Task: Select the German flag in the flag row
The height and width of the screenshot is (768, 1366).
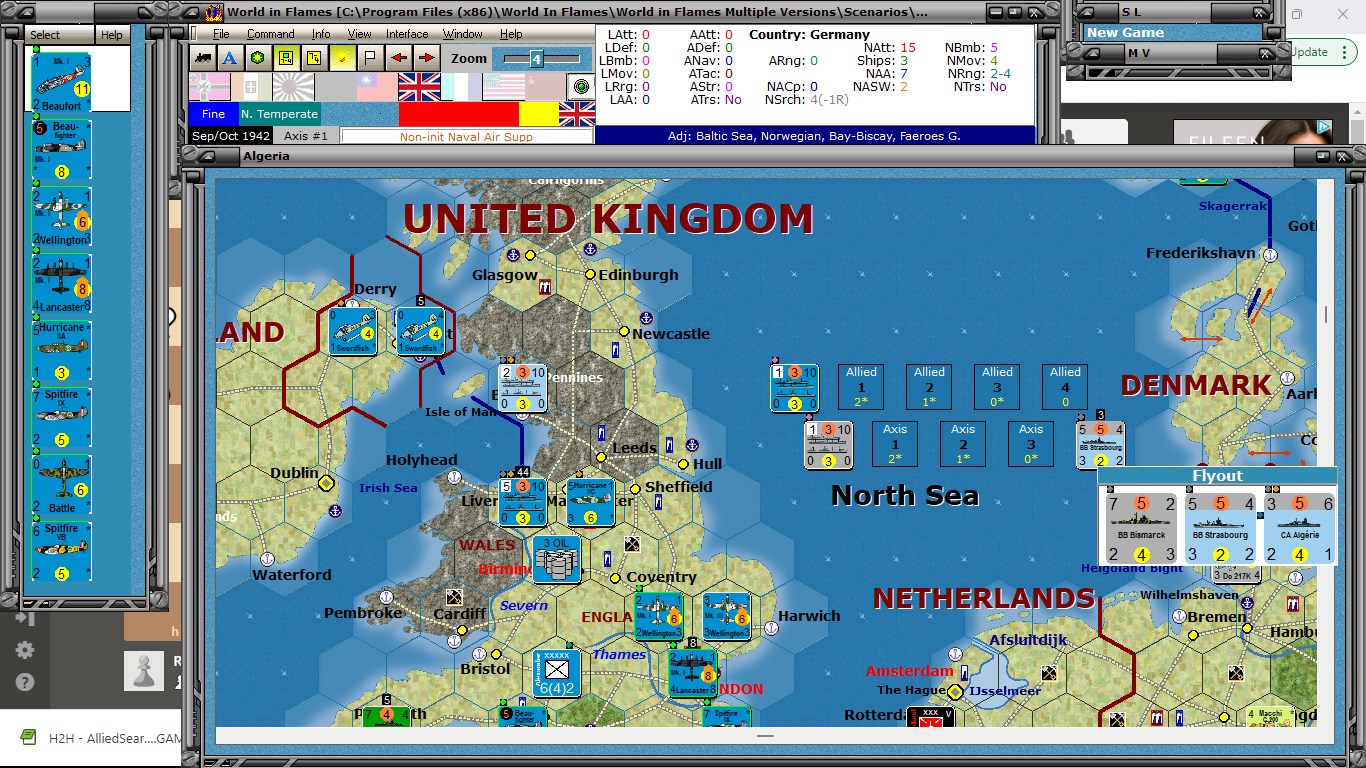Action: pos(209,87)
